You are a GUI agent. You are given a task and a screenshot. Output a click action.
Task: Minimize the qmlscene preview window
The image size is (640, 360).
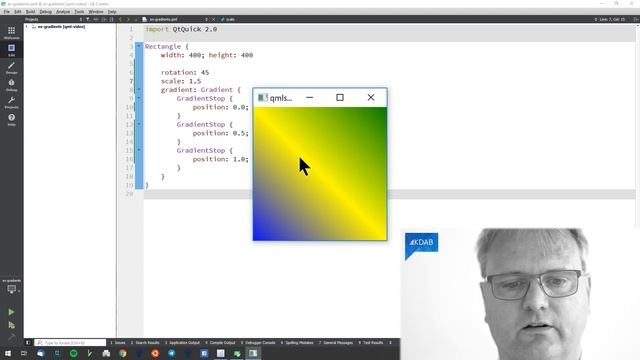(x=309, y=98)
